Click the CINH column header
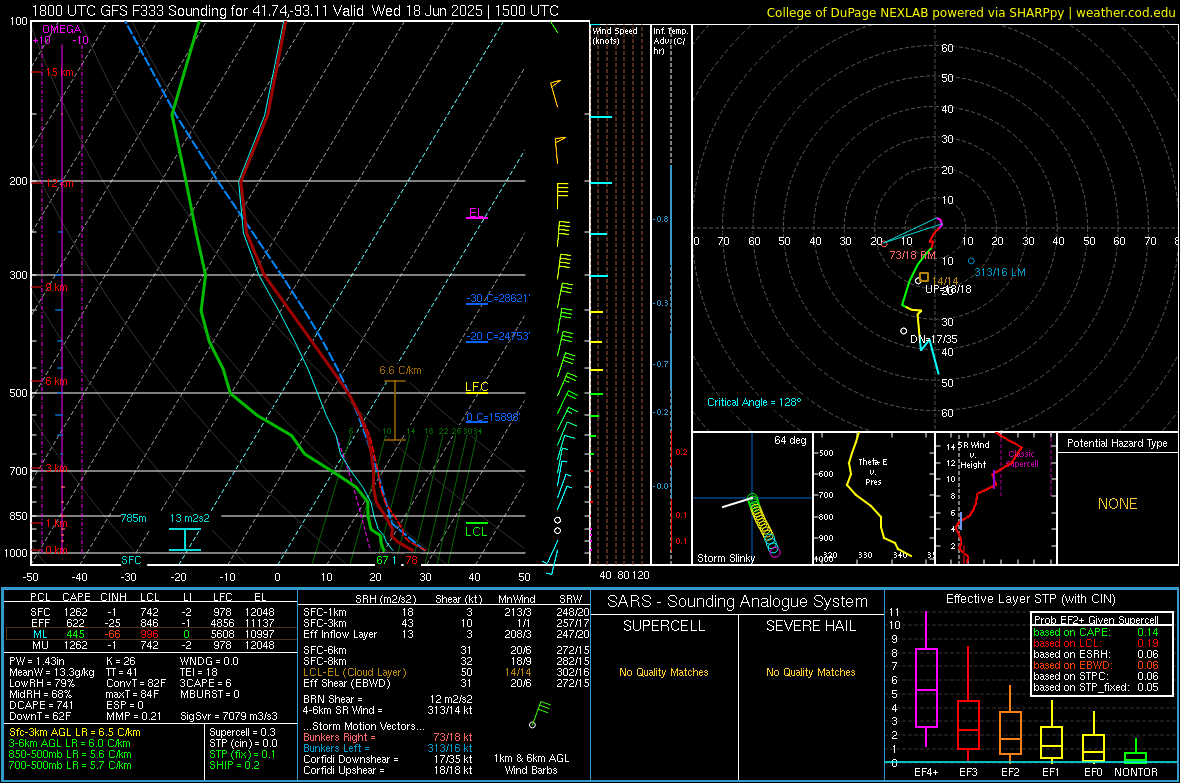Image resolution: width=1180 pixels, height=783 pixels. (x=114, y=597)
